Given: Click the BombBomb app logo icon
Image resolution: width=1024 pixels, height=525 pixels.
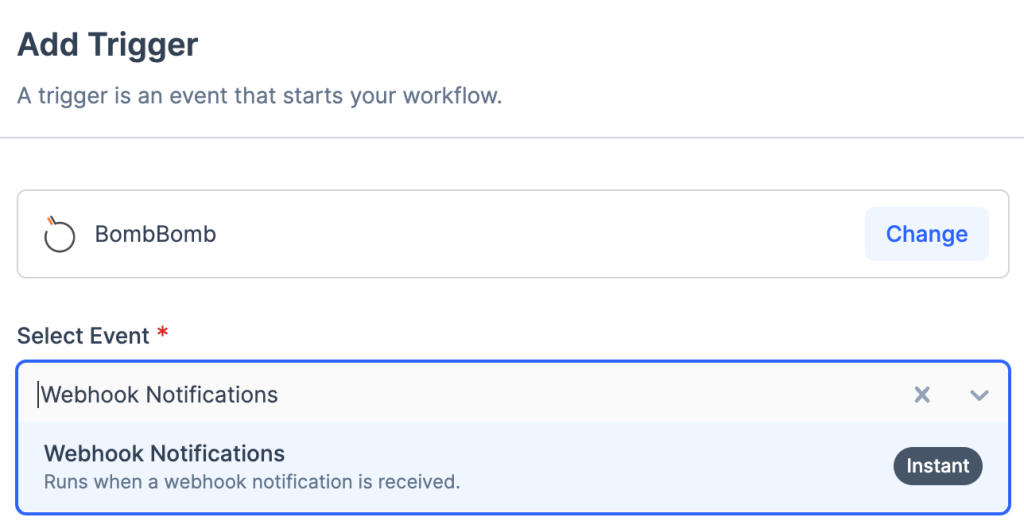Looking at the screenshot, I should (60, 235).
